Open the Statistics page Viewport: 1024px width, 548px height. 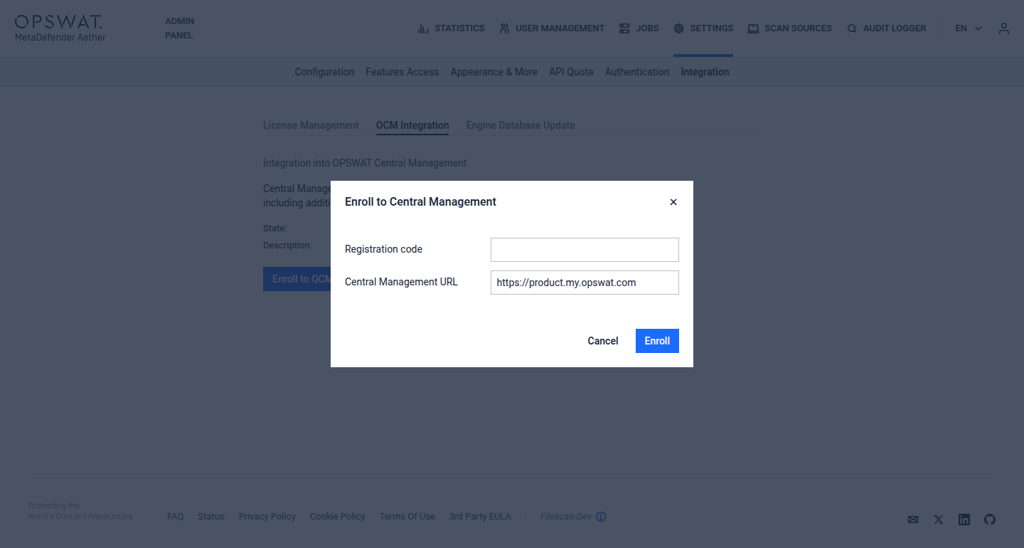pos(451,29)
